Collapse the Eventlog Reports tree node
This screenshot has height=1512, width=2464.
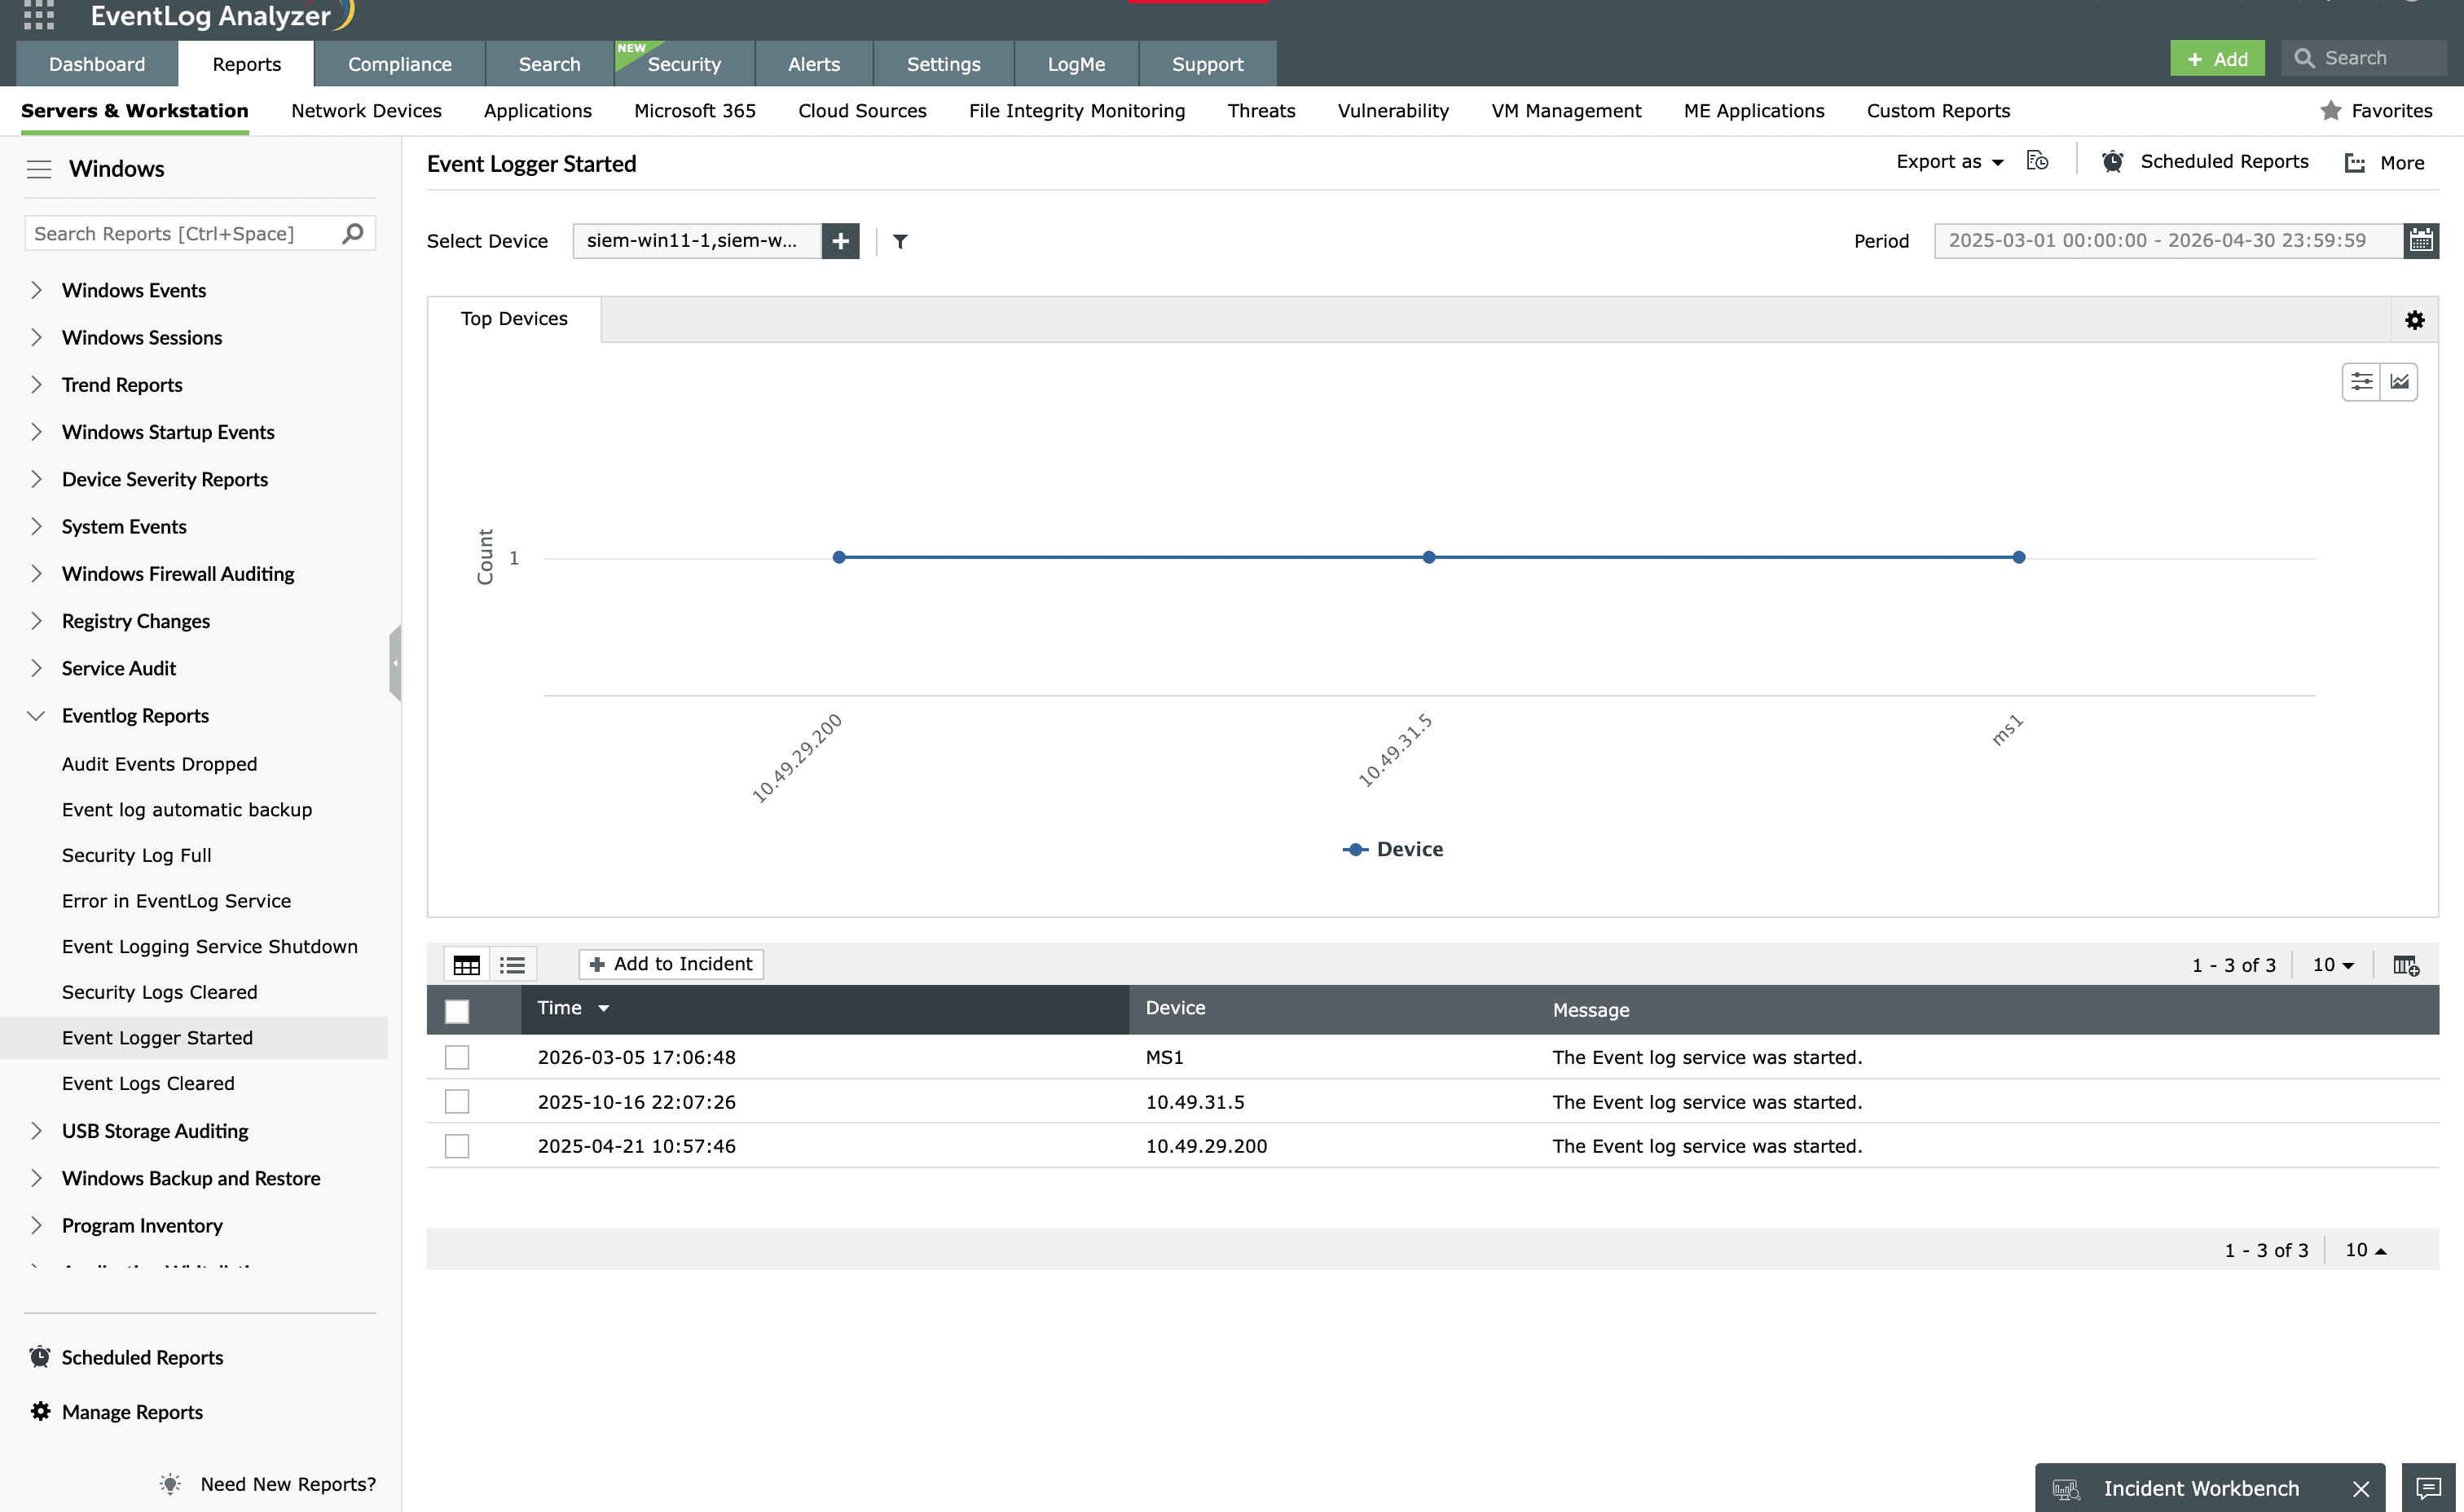(36, 715)
